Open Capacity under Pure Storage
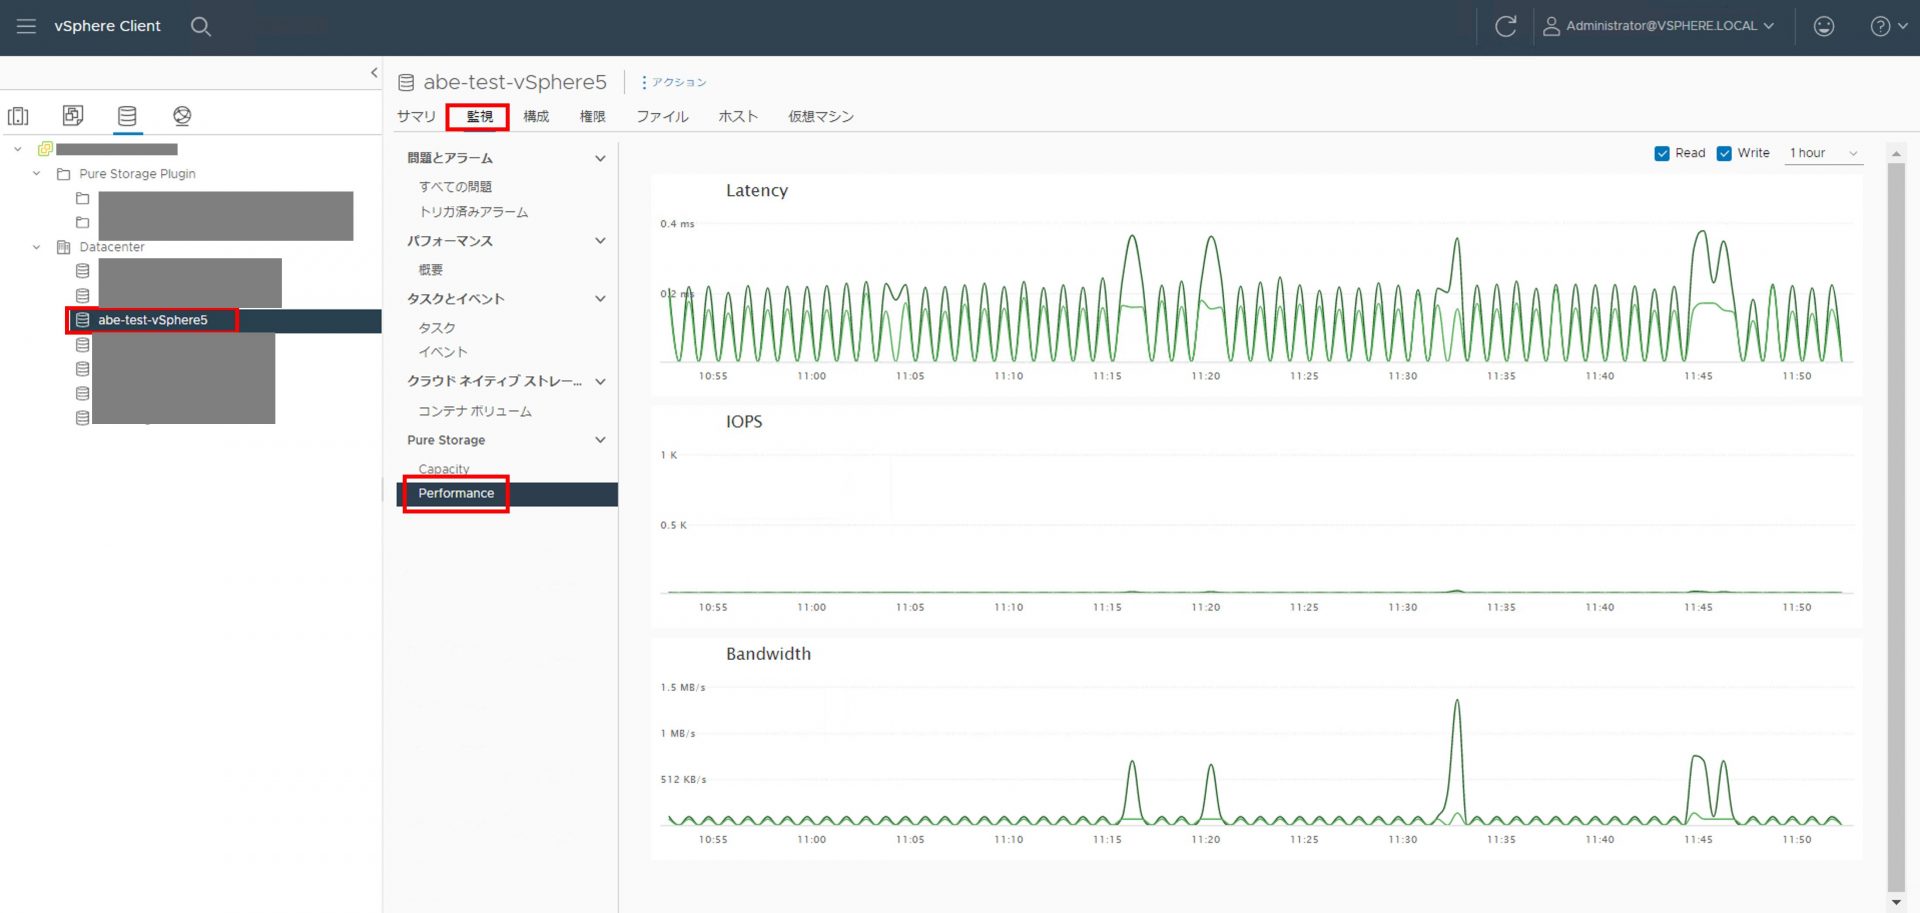The height and width of the screenshot is (913, 1920). (444, 468)
